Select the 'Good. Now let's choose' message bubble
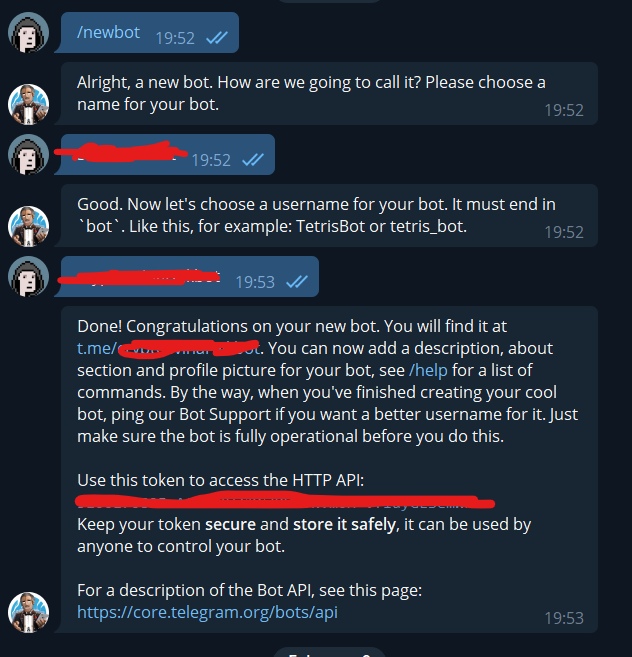 click(329, 215)
